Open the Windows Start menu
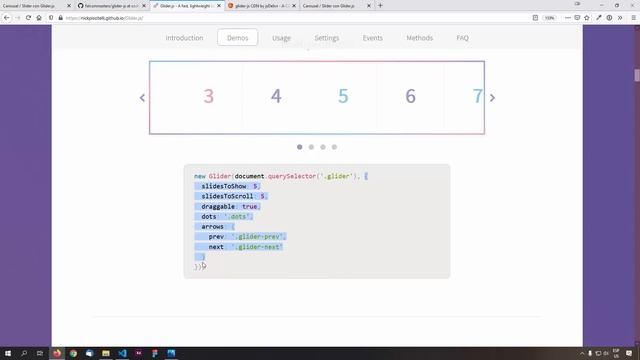 pos(7,353)
